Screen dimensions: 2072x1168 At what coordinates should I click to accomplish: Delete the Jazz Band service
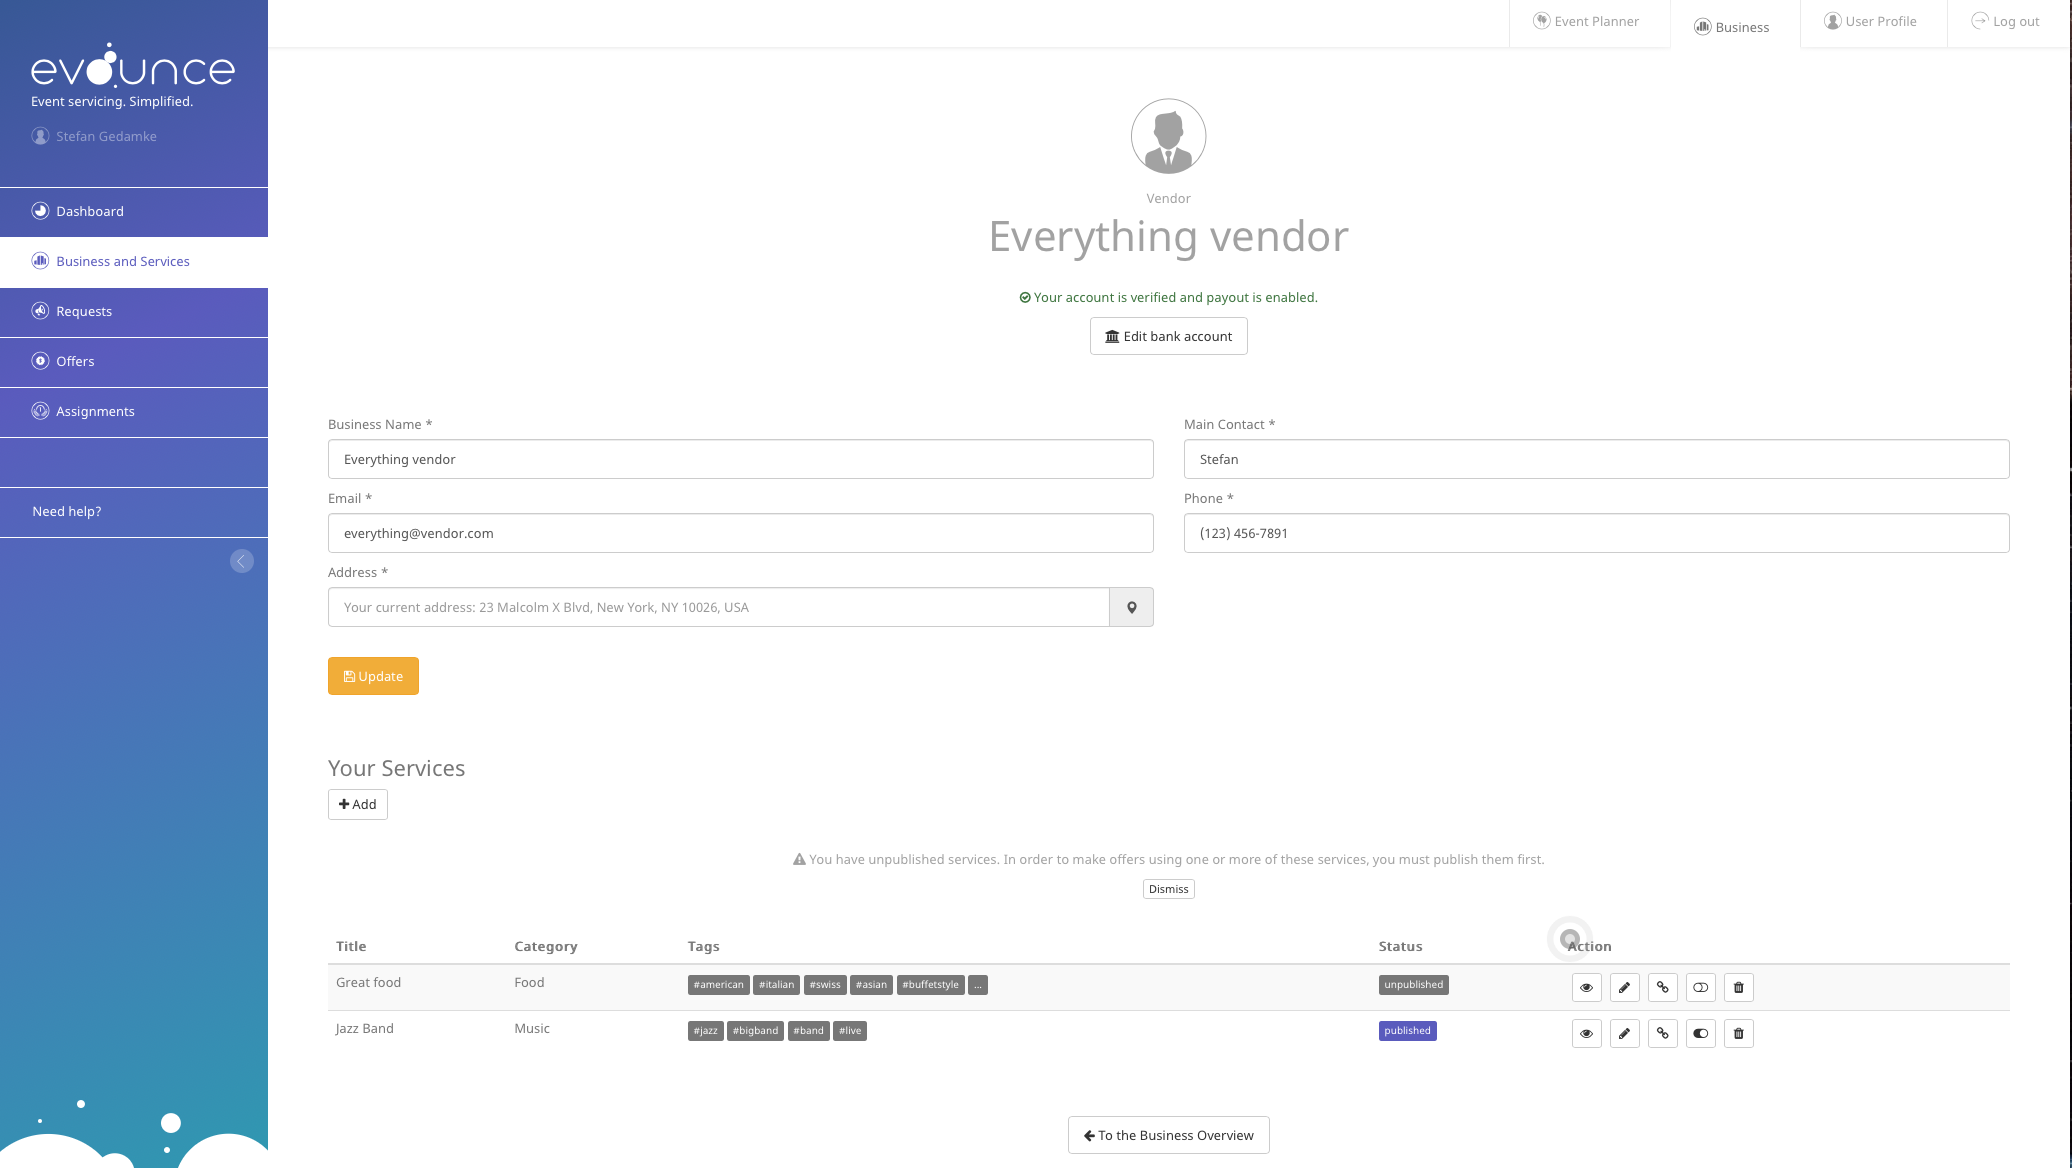[1738, 1033]
